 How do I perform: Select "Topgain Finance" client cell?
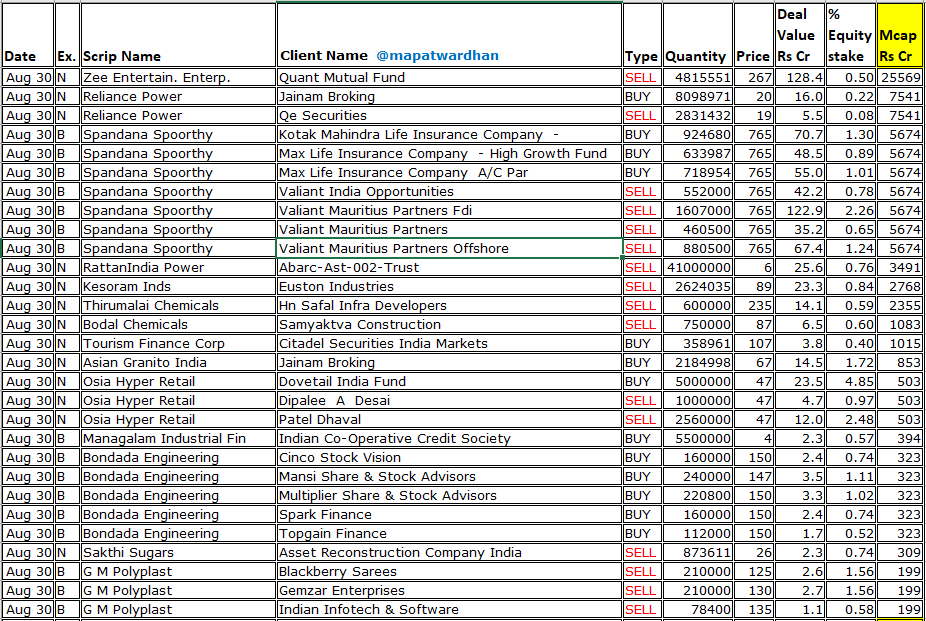tap(449, 534)
